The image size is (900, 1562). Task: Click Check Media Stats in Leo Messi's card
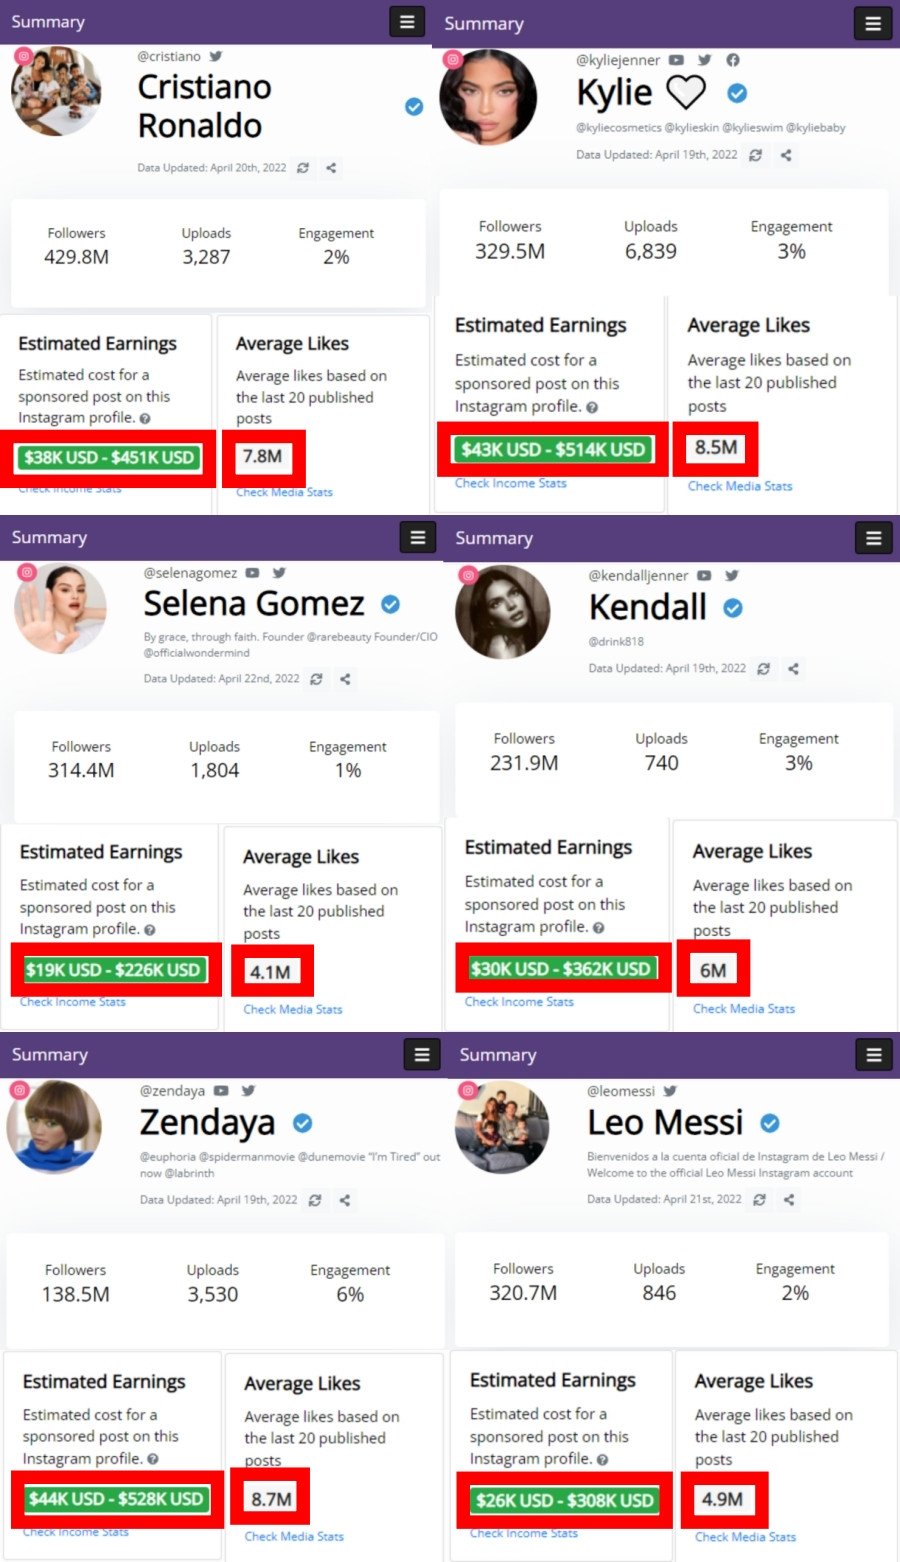745,1537
